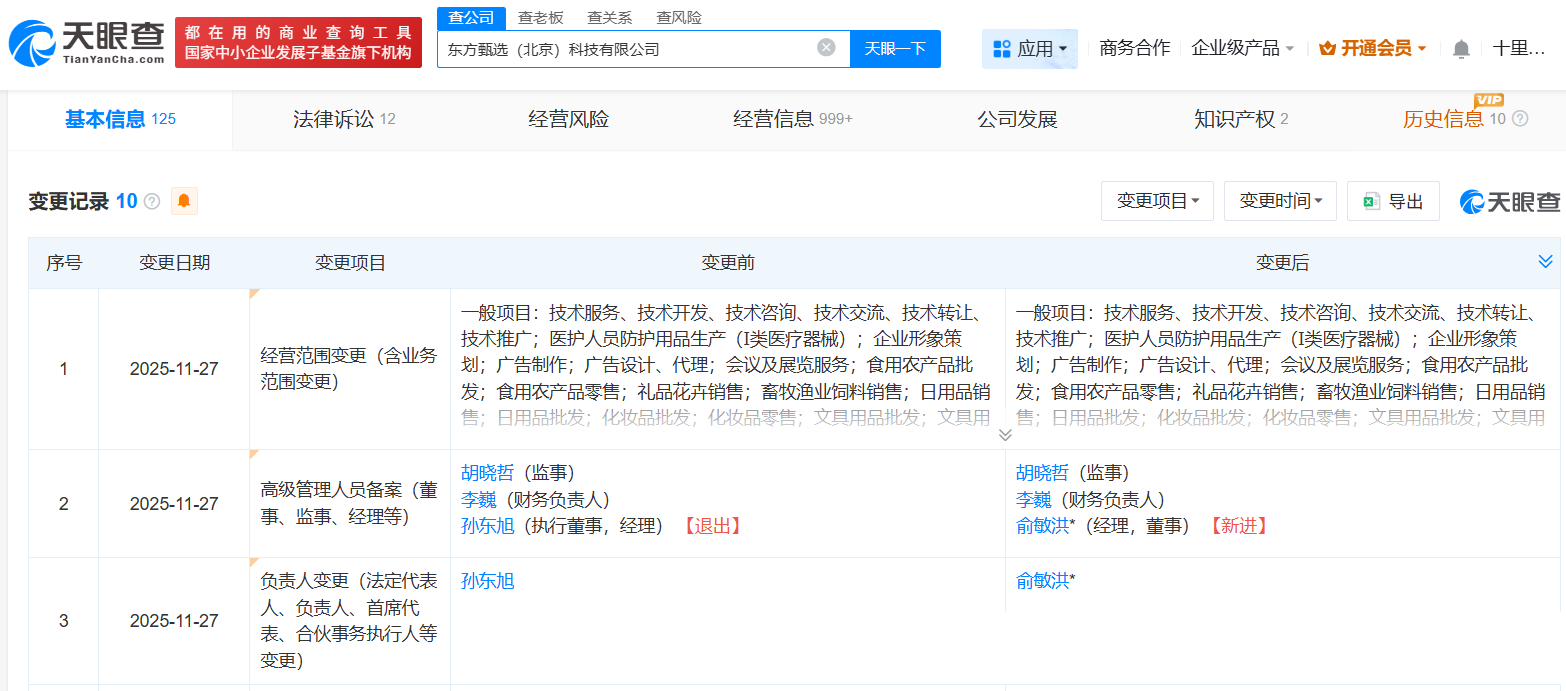Open 孙东旭 link in 负责人变更 row
The width and height of the screenshot is (1566, 691).
point(487,581)
